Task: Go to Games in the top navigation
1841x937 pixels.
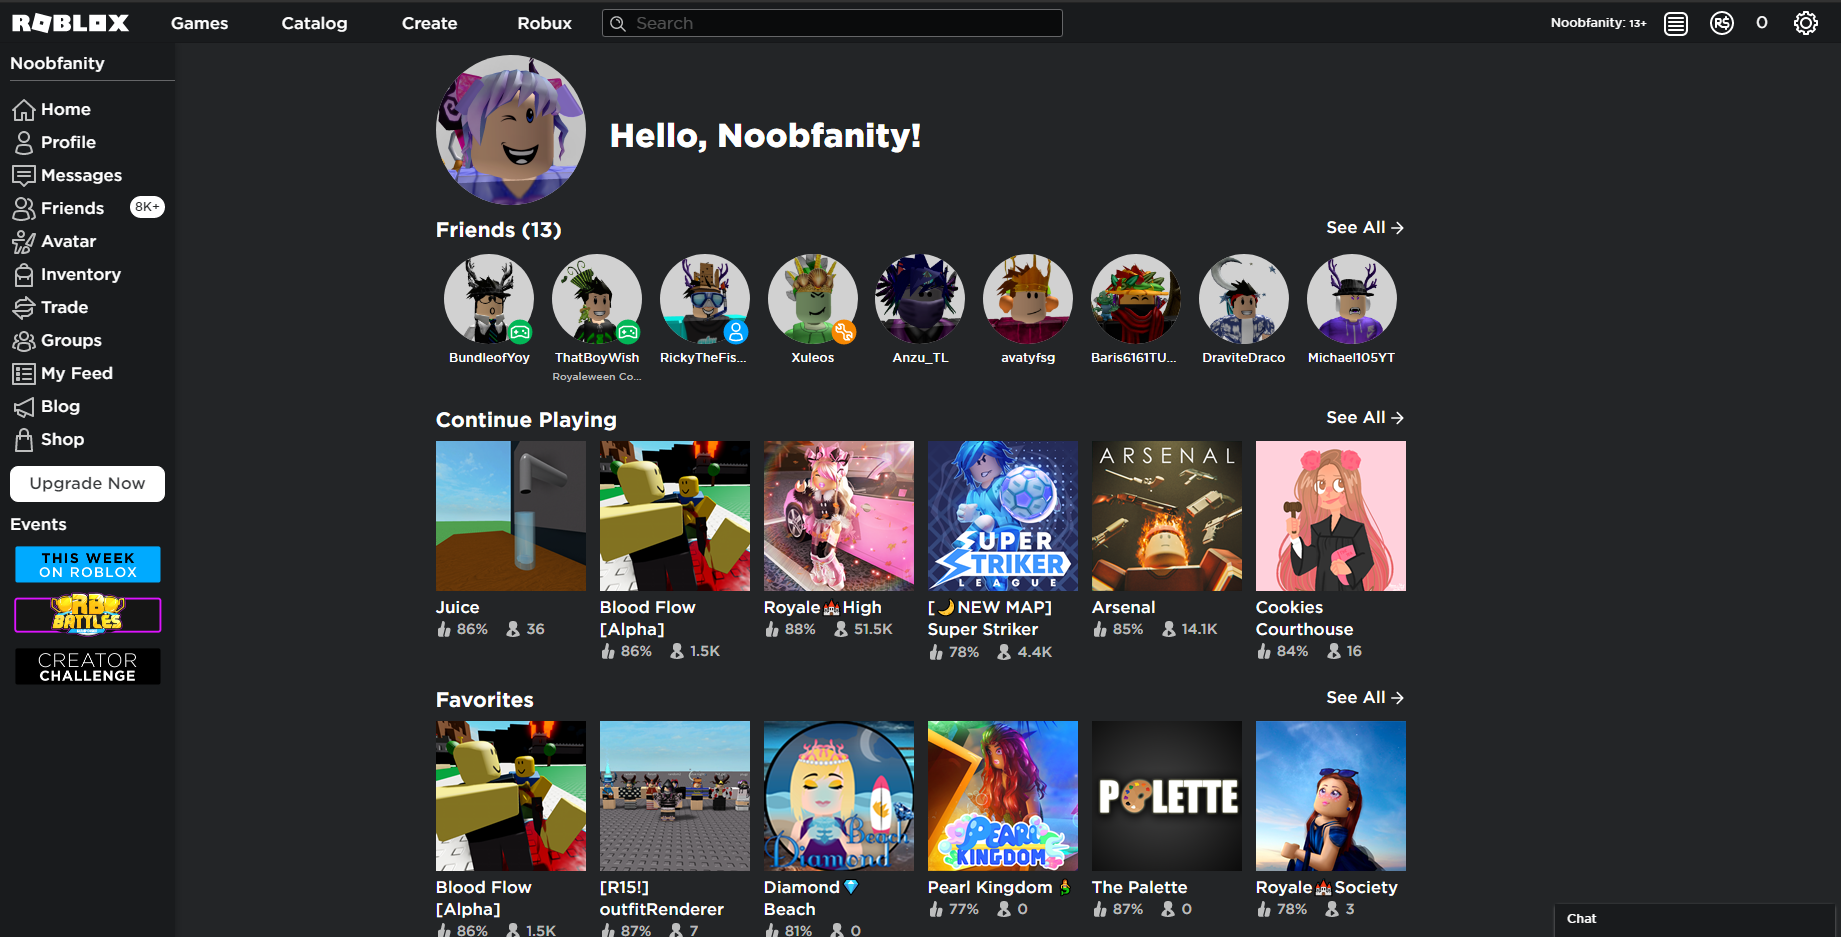Action: click(x=199, y=23)
